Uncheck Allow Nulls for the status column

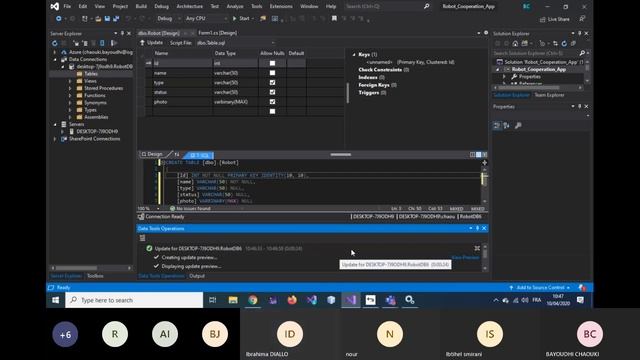coord(272,92)
